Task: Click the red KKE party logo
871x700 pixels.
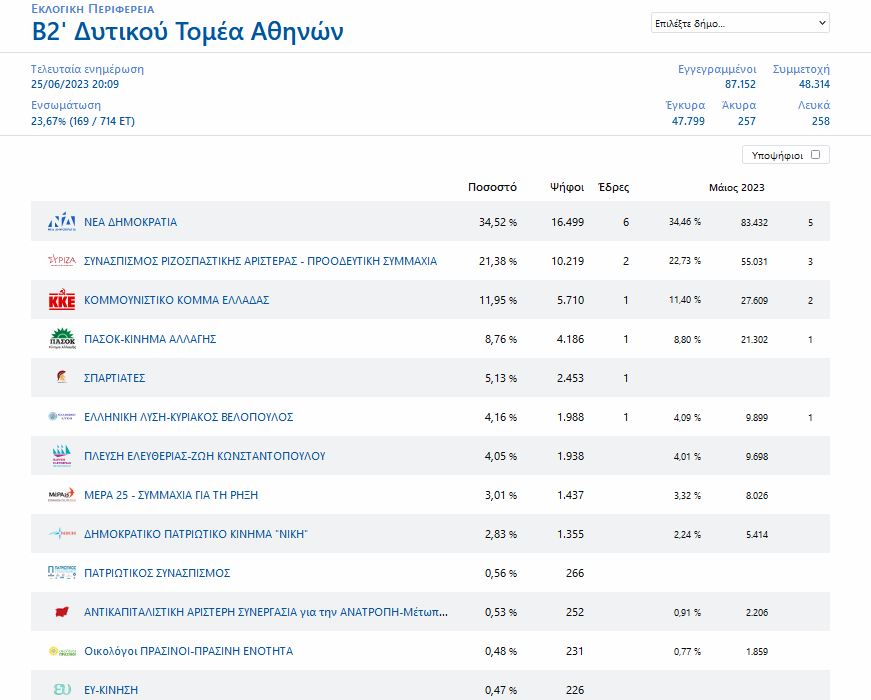Action: pyautogui.click(x=62, y=300)
